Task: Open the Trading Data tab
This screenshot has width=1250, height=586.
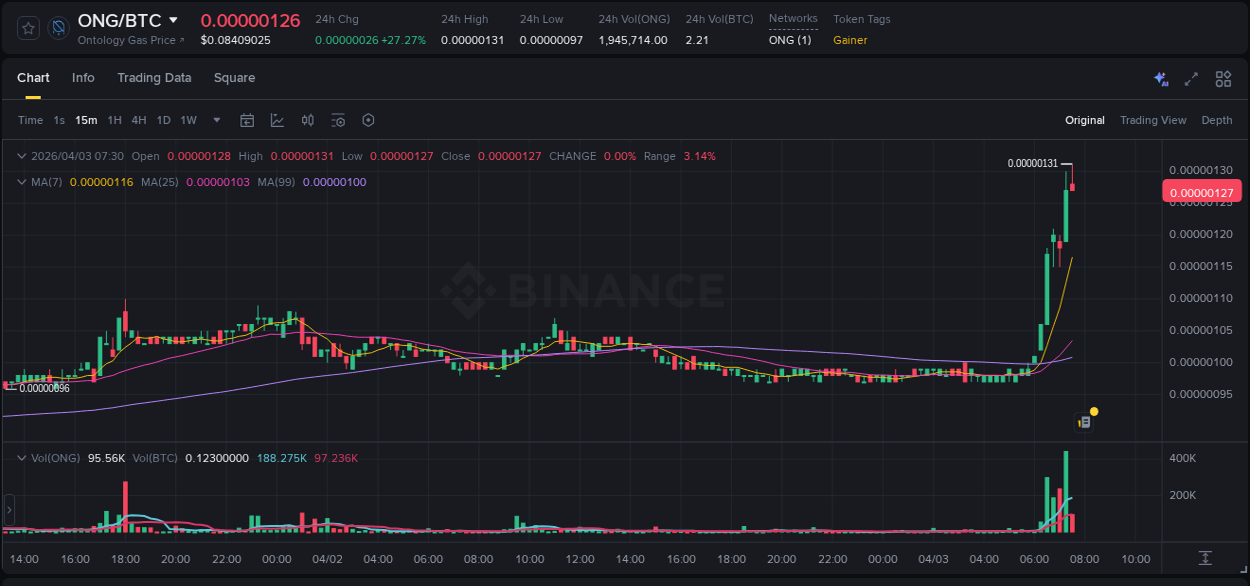Action: point(154,78)
